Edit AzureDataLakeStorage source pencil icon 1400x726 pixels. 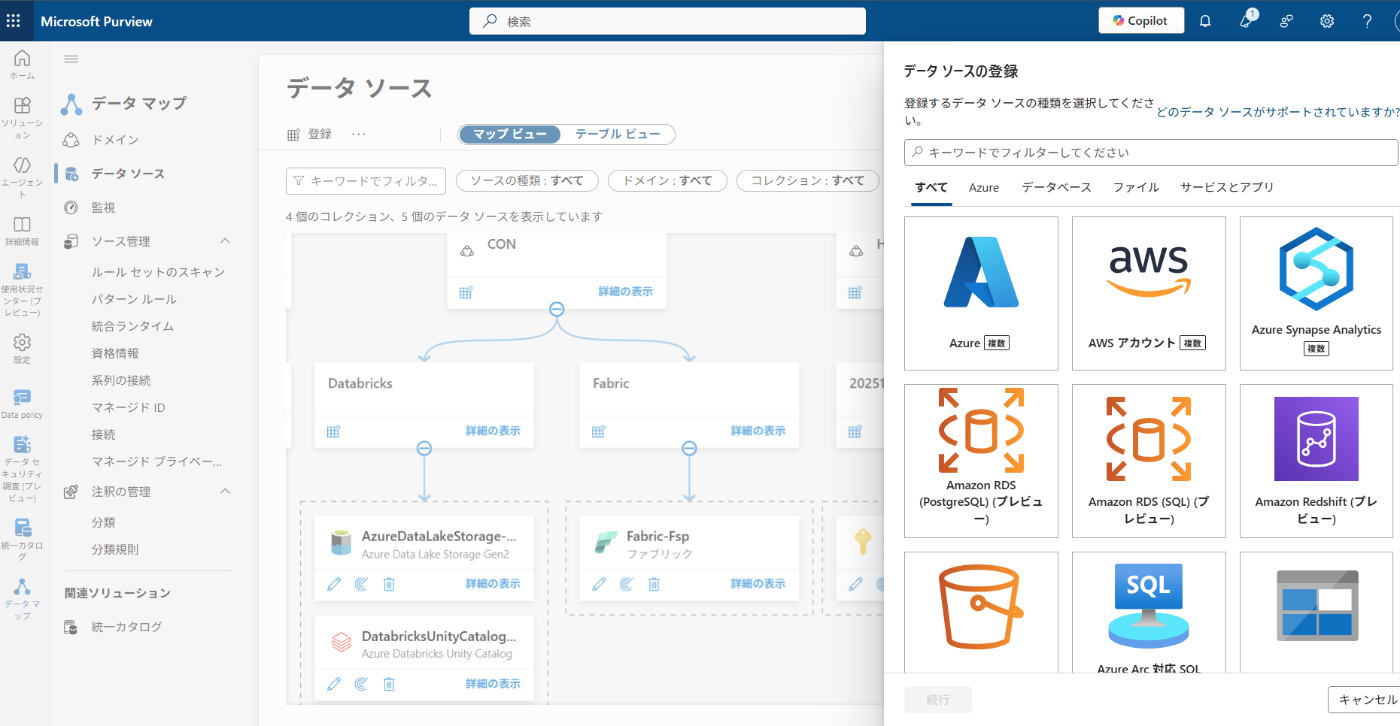(334, 584)
